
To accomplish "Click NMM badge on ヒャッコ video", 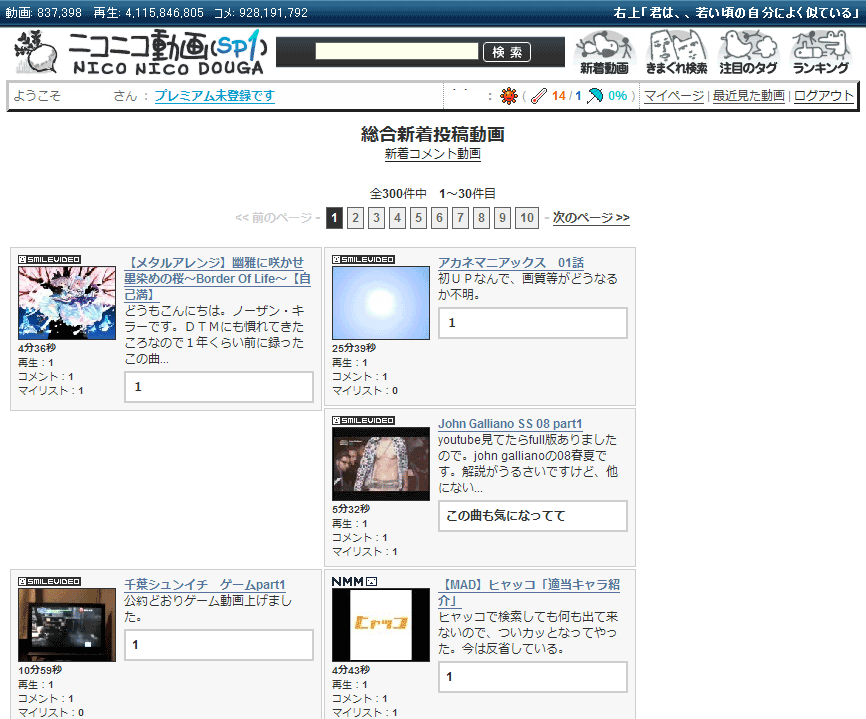I will [354, 581].
